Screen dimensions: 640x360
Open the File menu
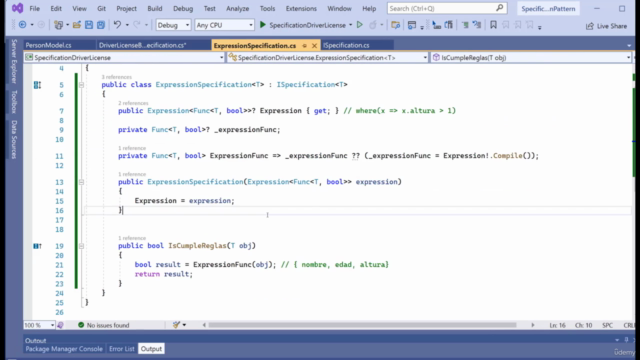(35, 8)
